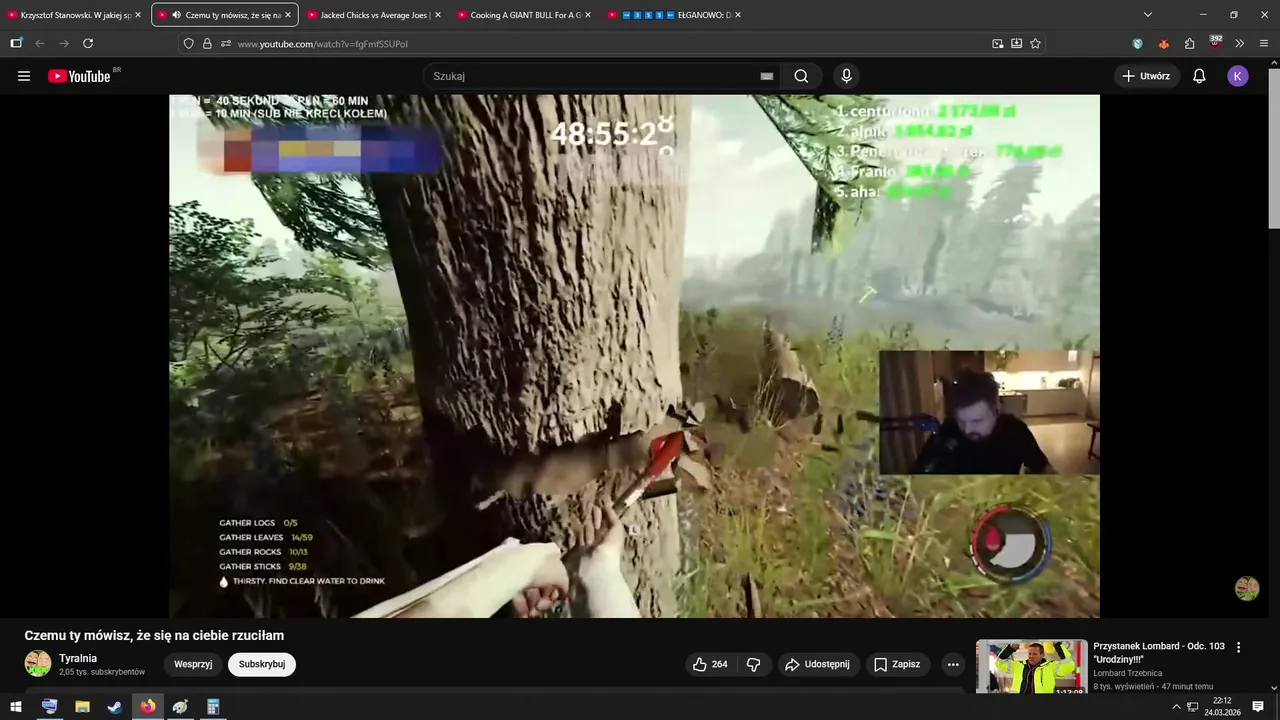This screenshot has height=720, width=1280.
Task: Open more actions three-dot menu below video
Action: tap(953, 664)
